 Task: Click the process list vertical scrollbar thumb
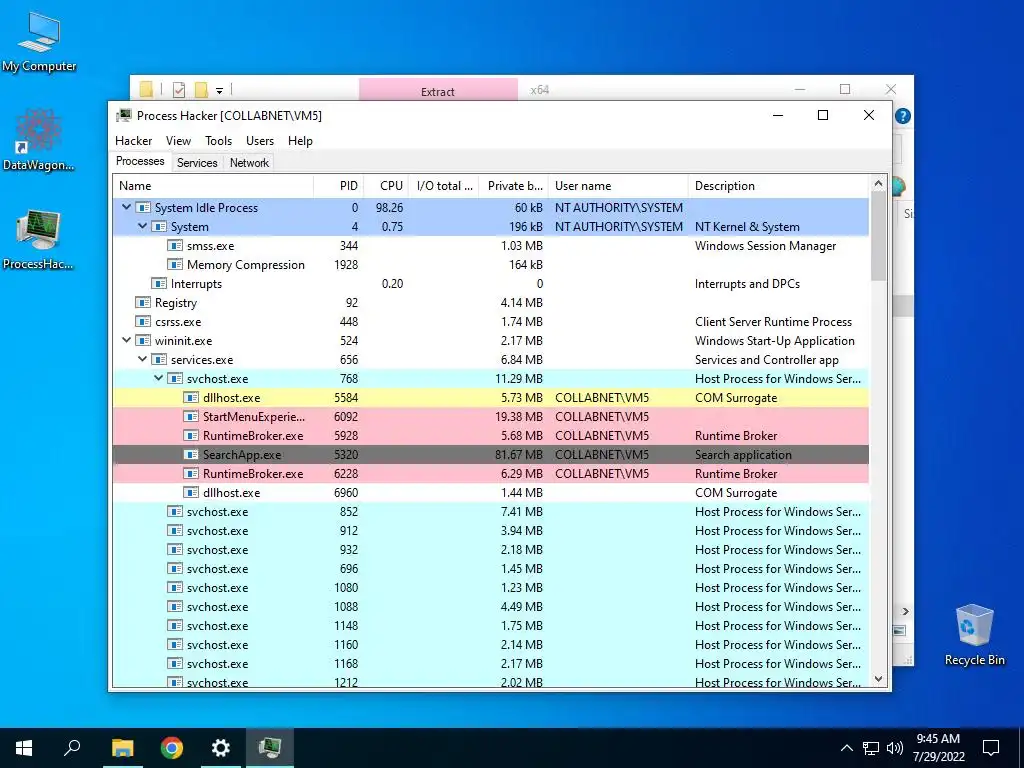click(878, 236)
